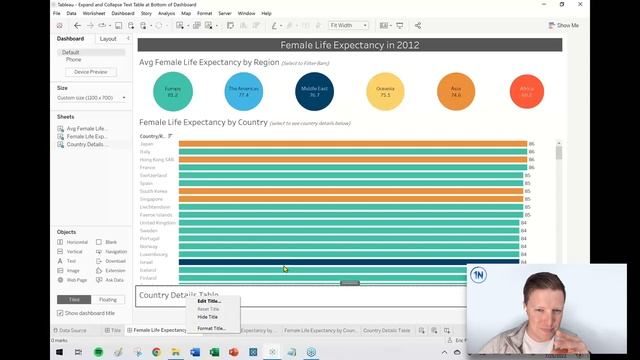Image resolution: width=640 pixels, height=360 pixels.
Task: Click the New Worksheet toolbar icon
Action: click(x=180, y=25)
